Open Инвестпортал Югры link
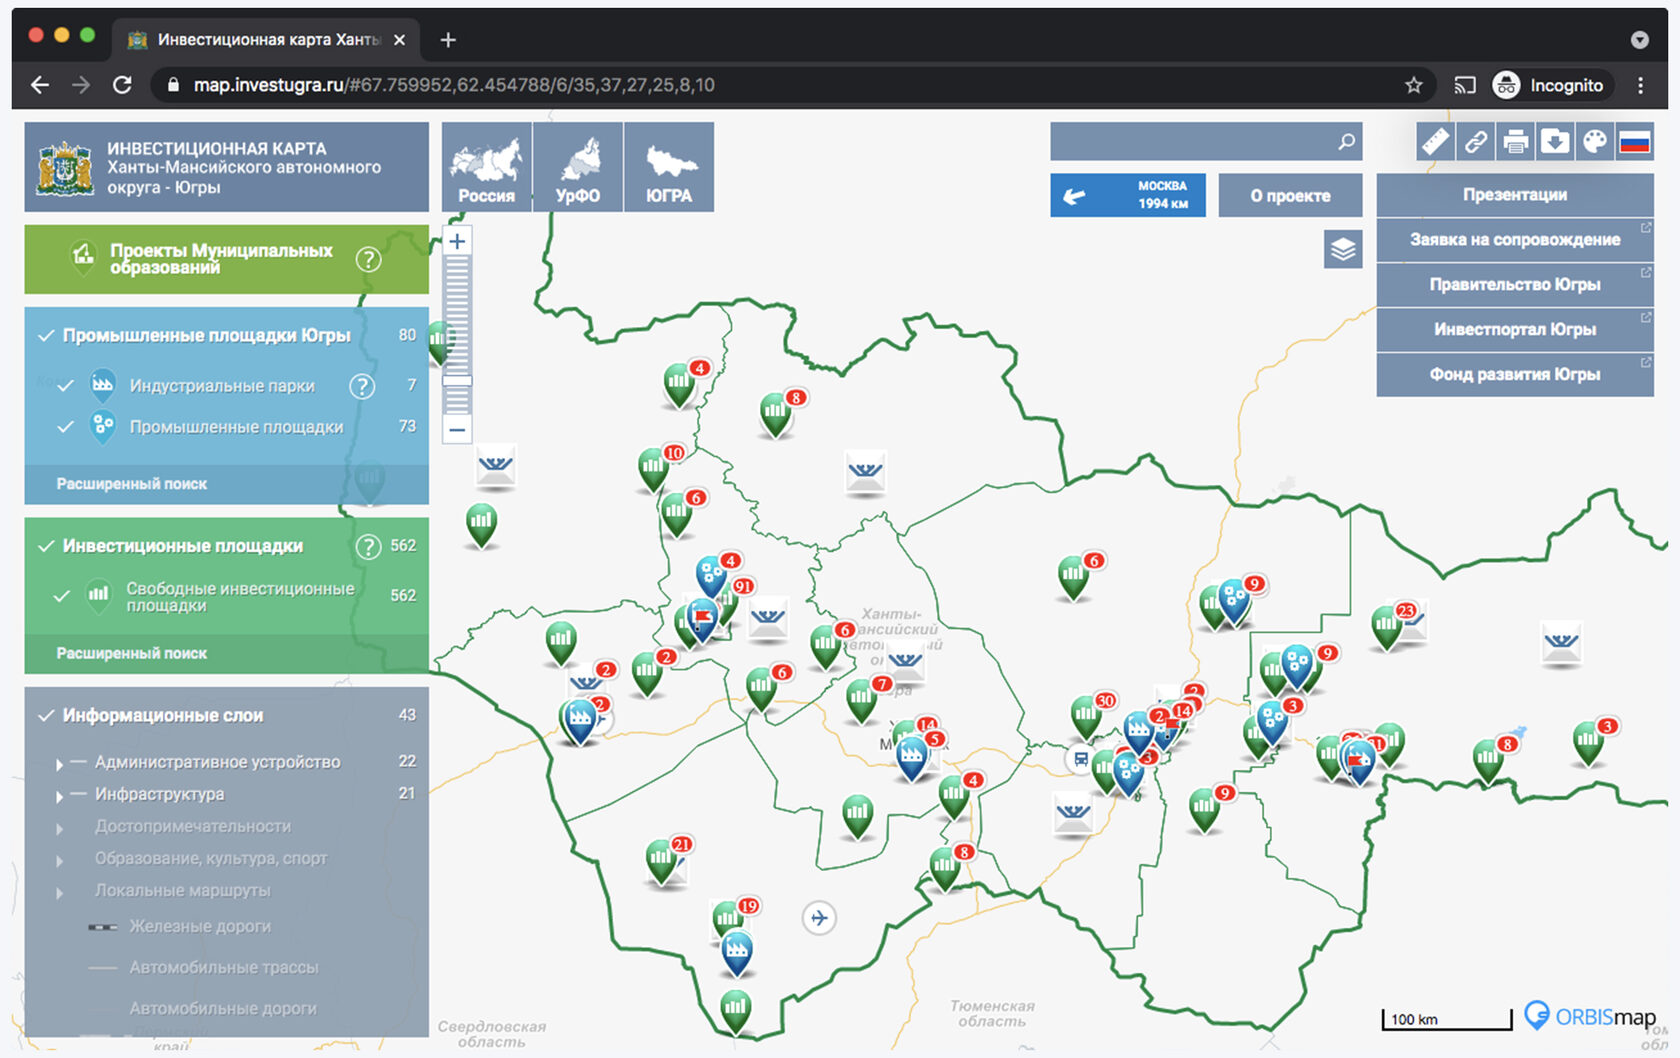Viewport: 1680px width, 1058px height. (1515, 330)
